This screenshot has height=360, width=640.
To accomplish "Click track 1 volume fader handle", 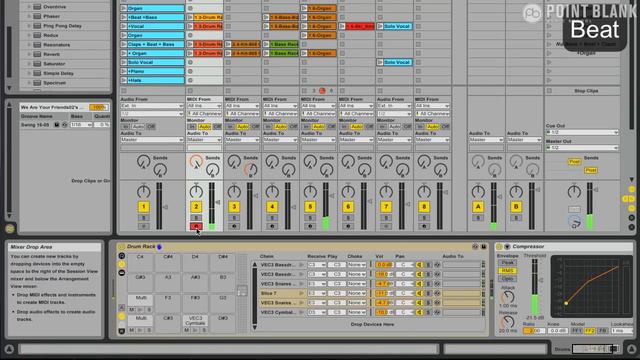I will point(166,207).
